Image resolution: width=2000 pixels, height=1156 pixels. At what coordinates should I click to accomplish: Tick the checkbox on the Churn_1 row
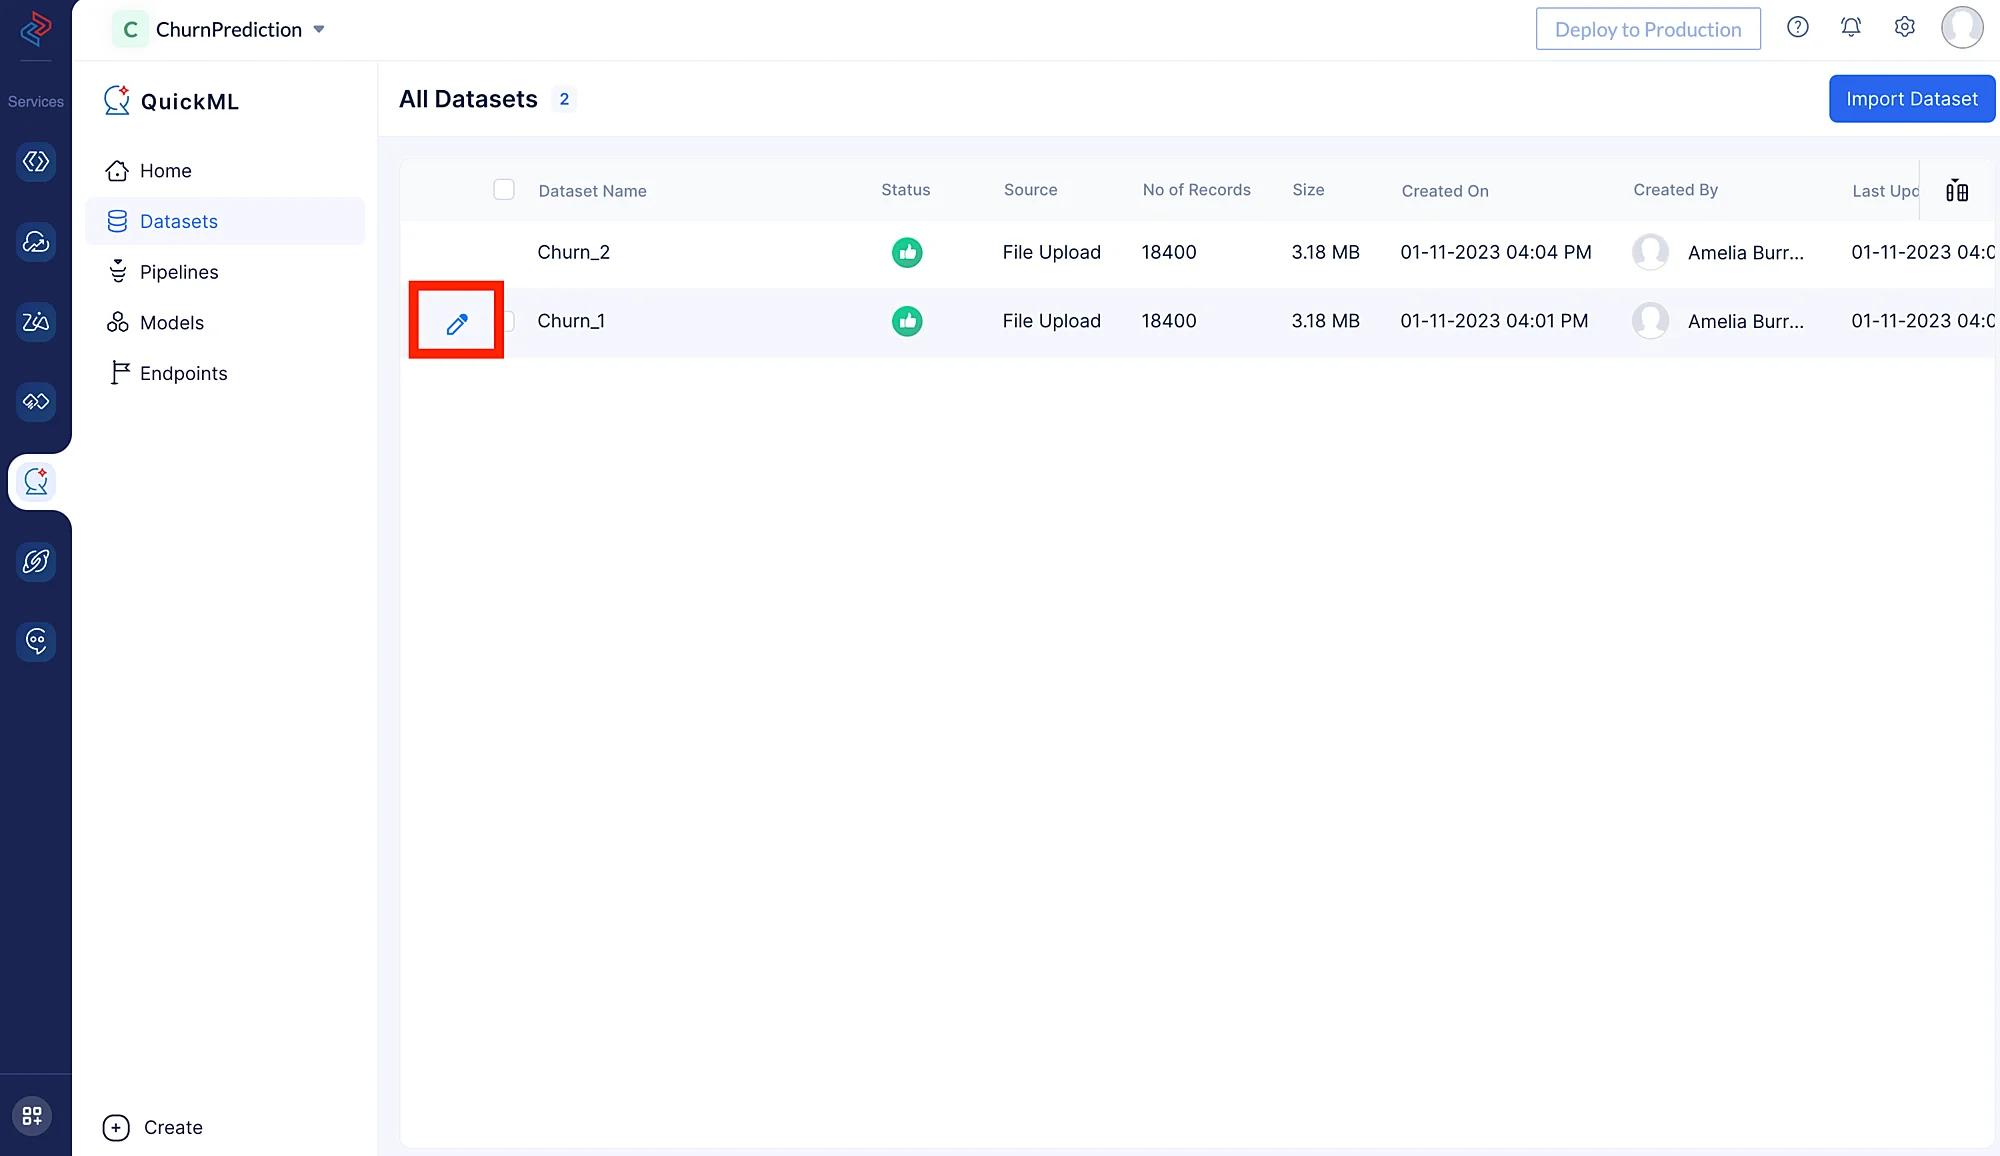pos(509,321)
